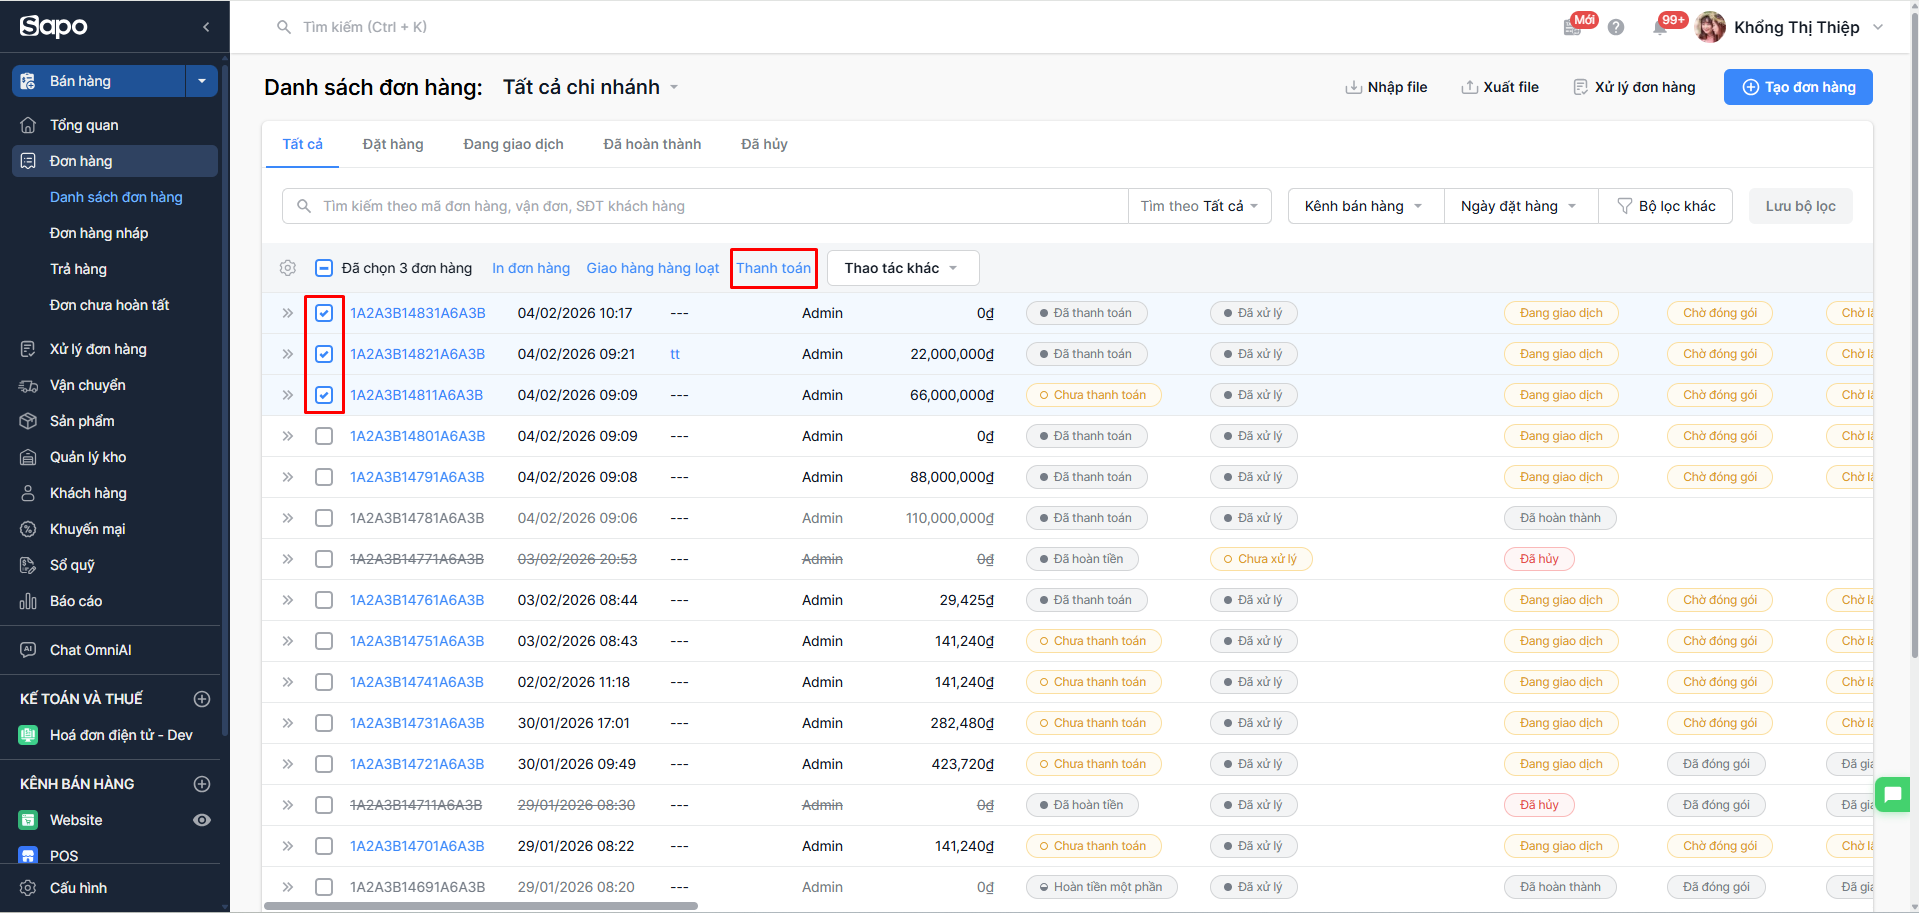Click the what's new icon with Mới badge
The height and width of the screenshot is (913, 1919).
(1573, 28)
